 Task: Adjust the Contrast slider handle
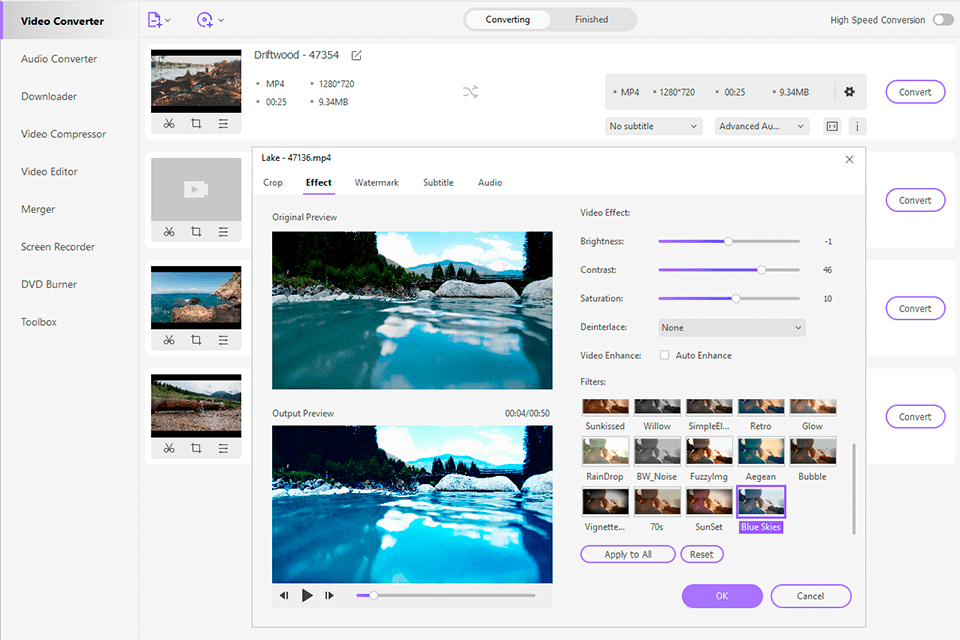point(761,270)
